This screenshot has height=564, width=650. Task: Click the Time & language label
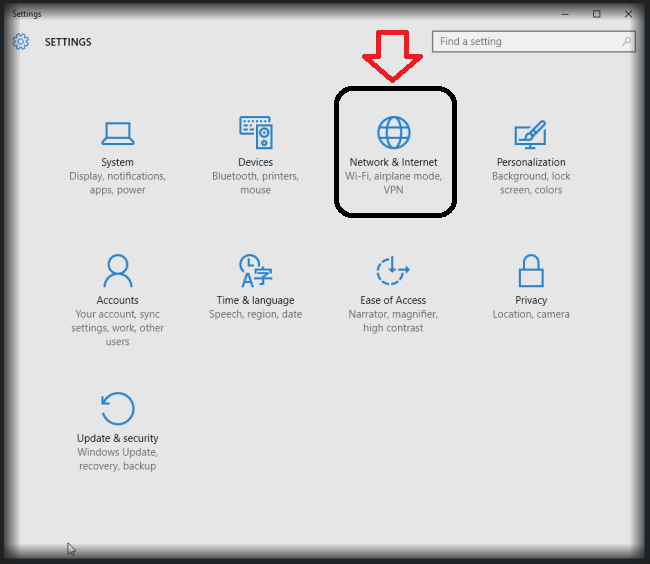tap(255, 300)
